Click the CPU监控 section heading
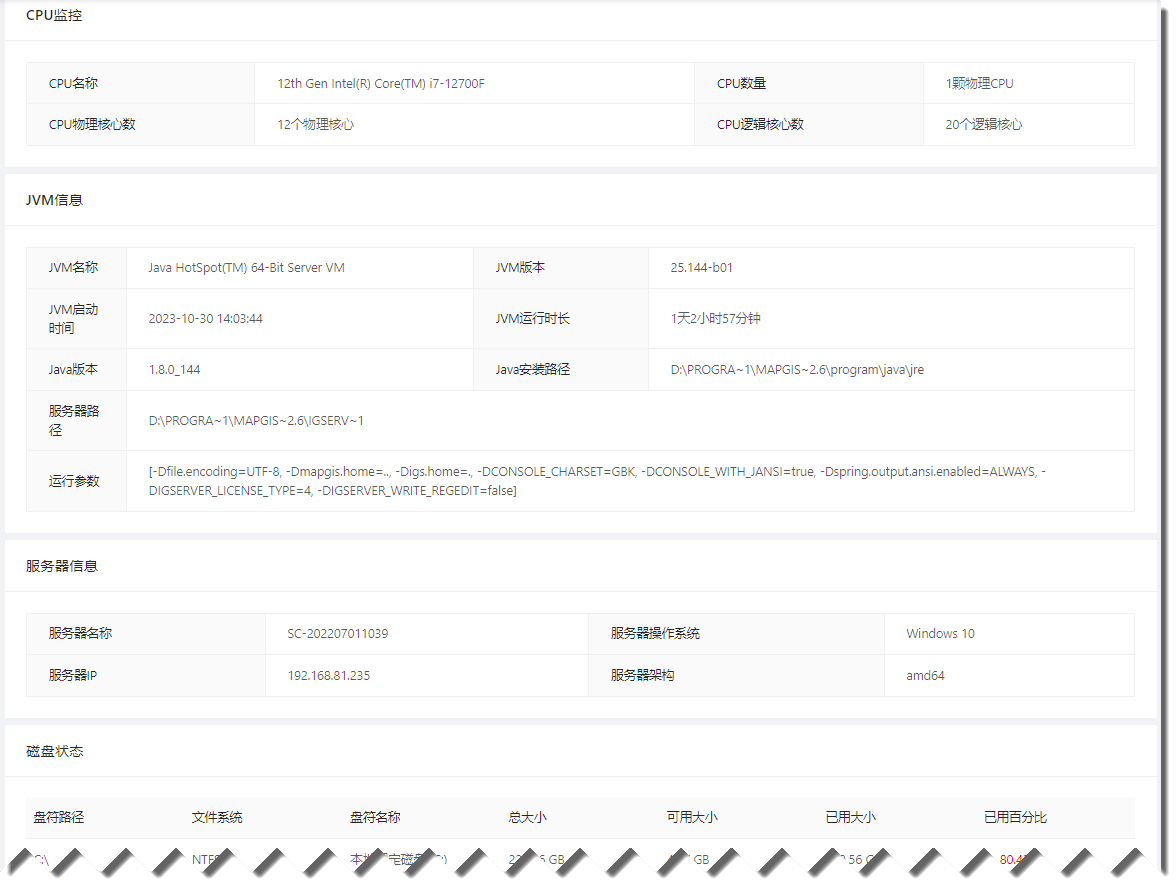 (54, 15)
